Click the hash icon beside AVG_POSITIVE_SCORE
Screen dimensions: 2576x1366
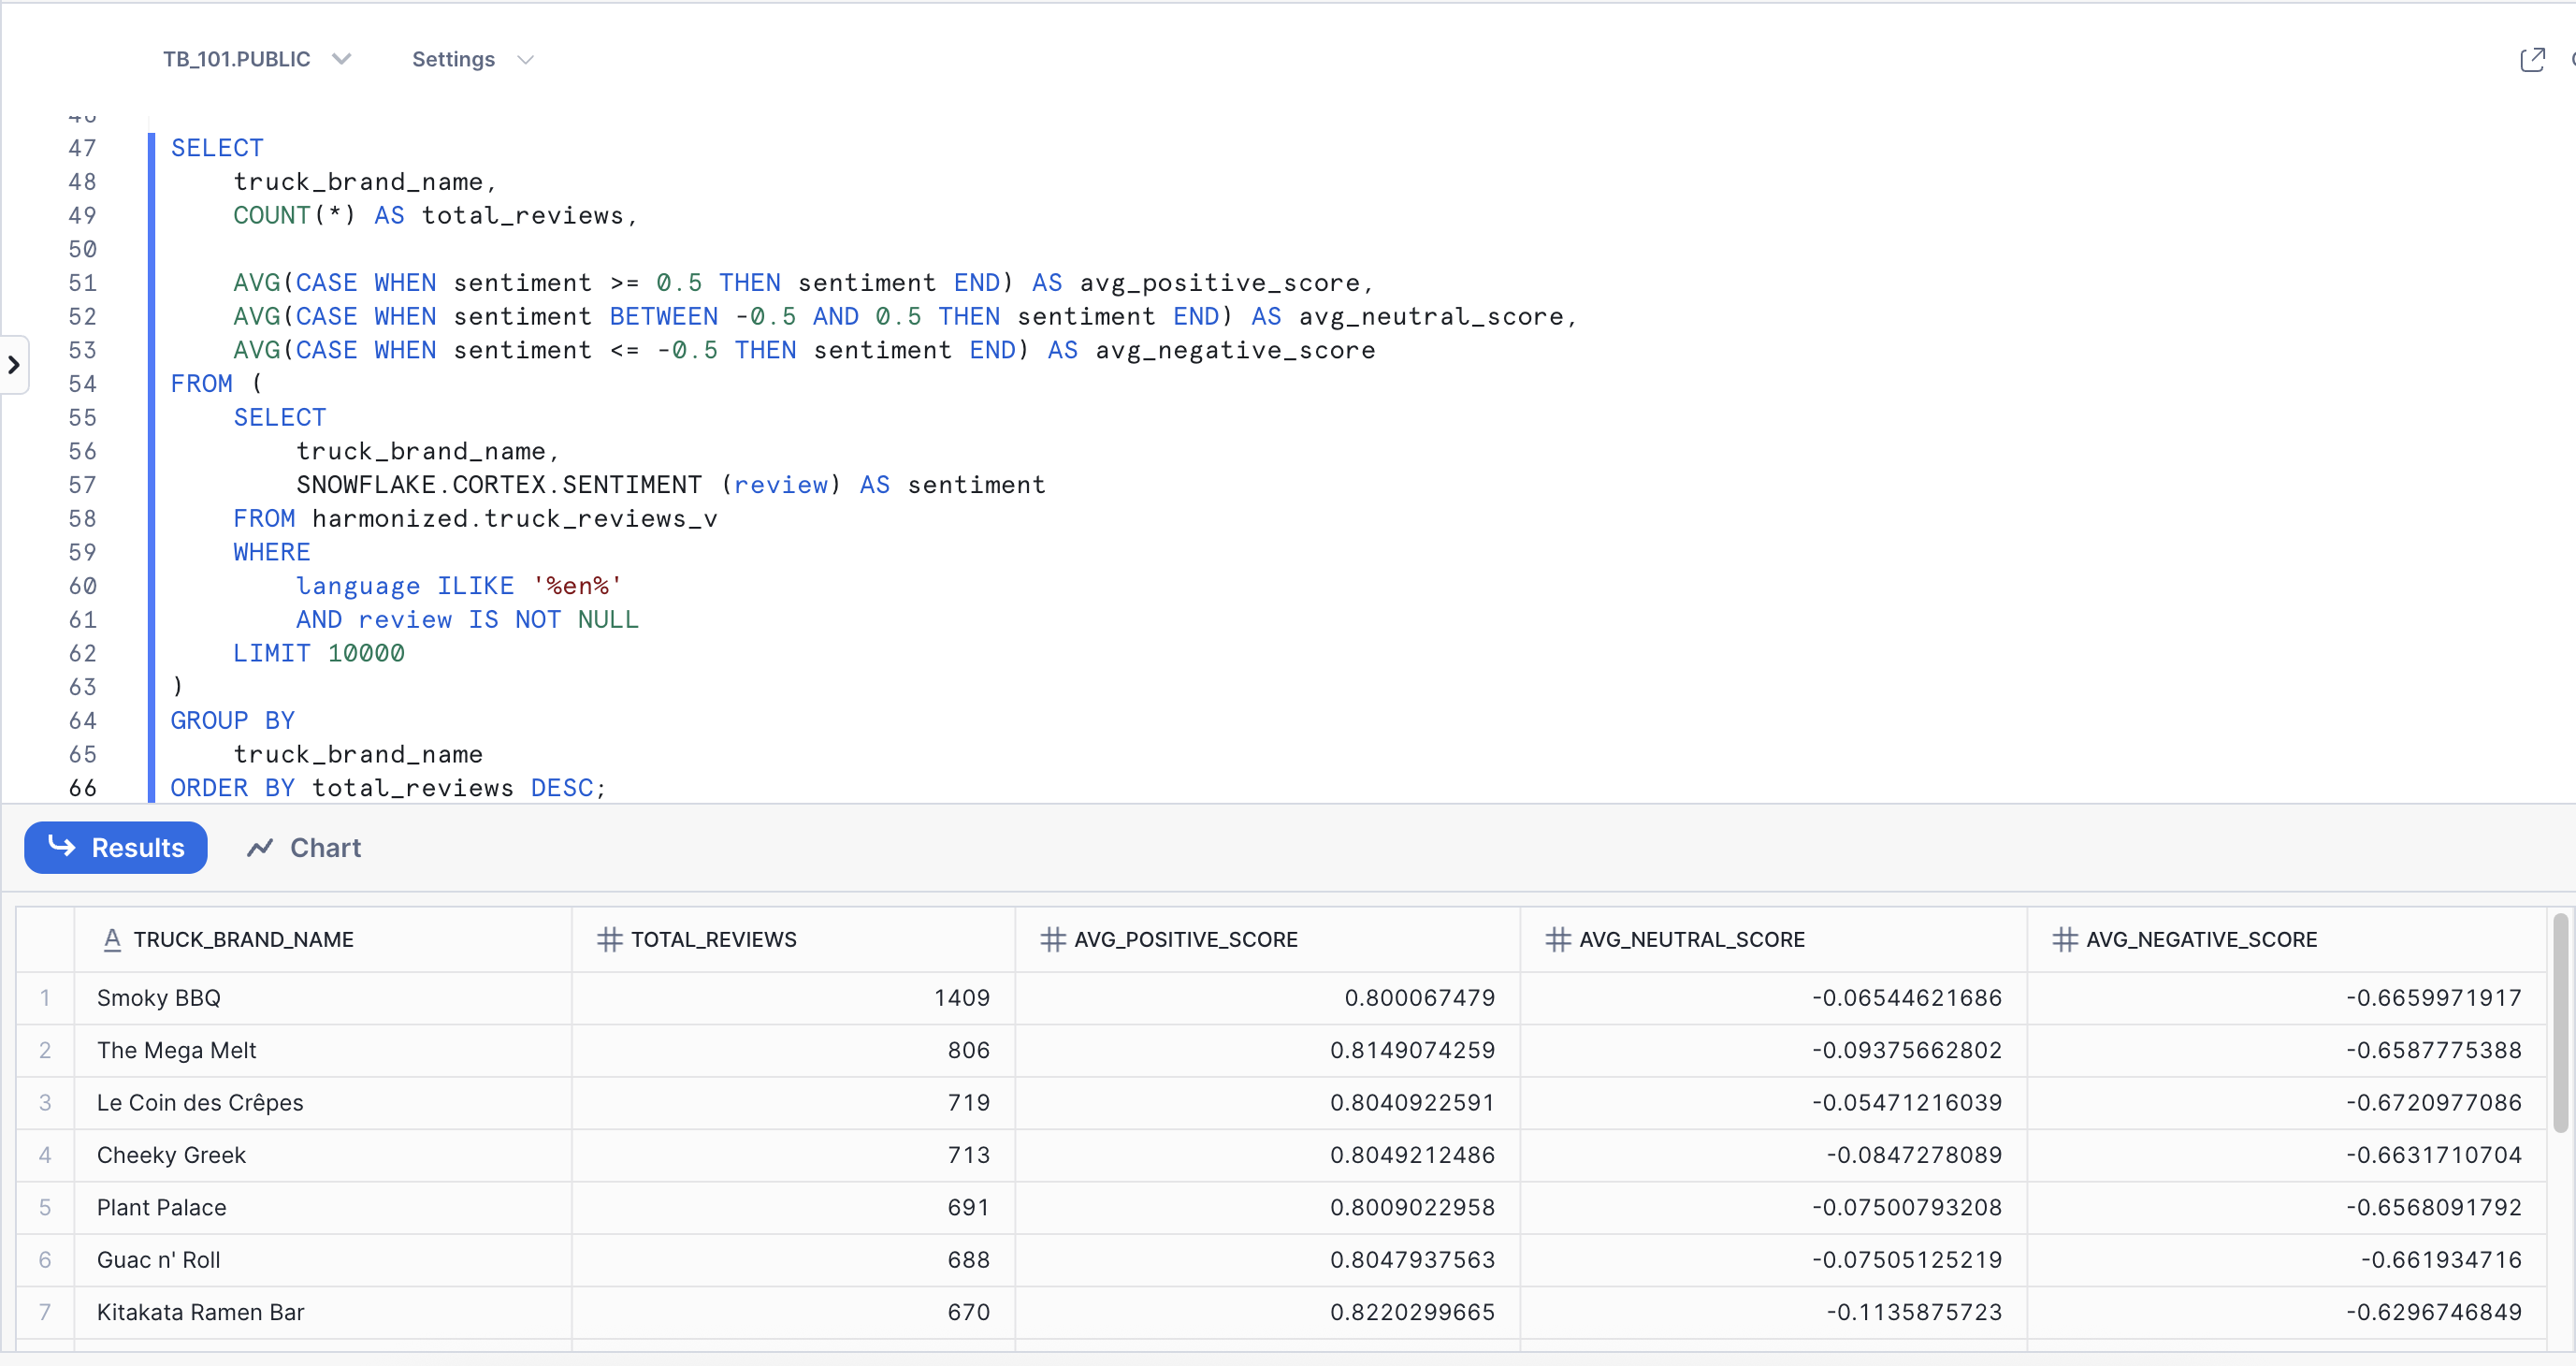point(1052,939)
